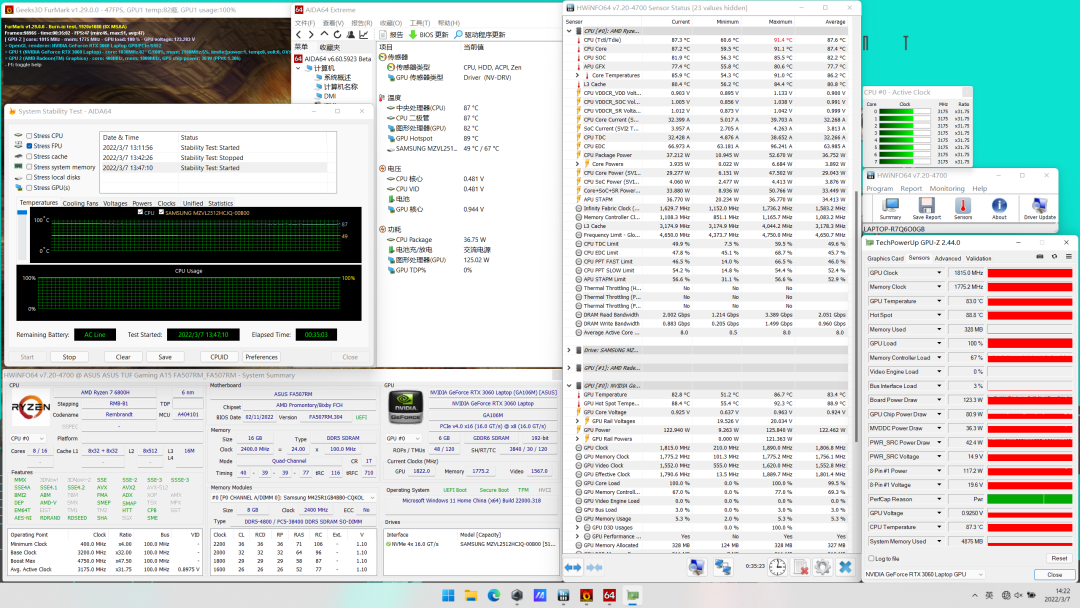Screen dimensions: 1080x608
Task: Click AIDA64 icon on the taskbar
Action: tap(610, 596)
